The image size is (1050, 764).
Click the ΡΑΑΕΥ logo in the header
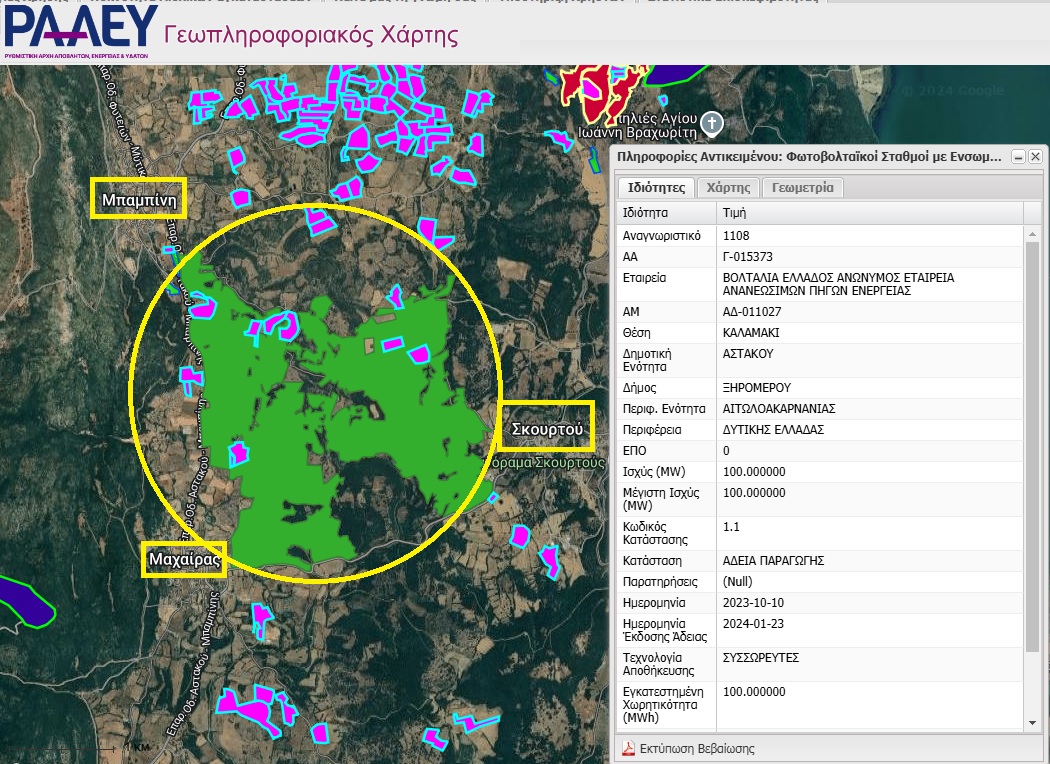point(80,31)
